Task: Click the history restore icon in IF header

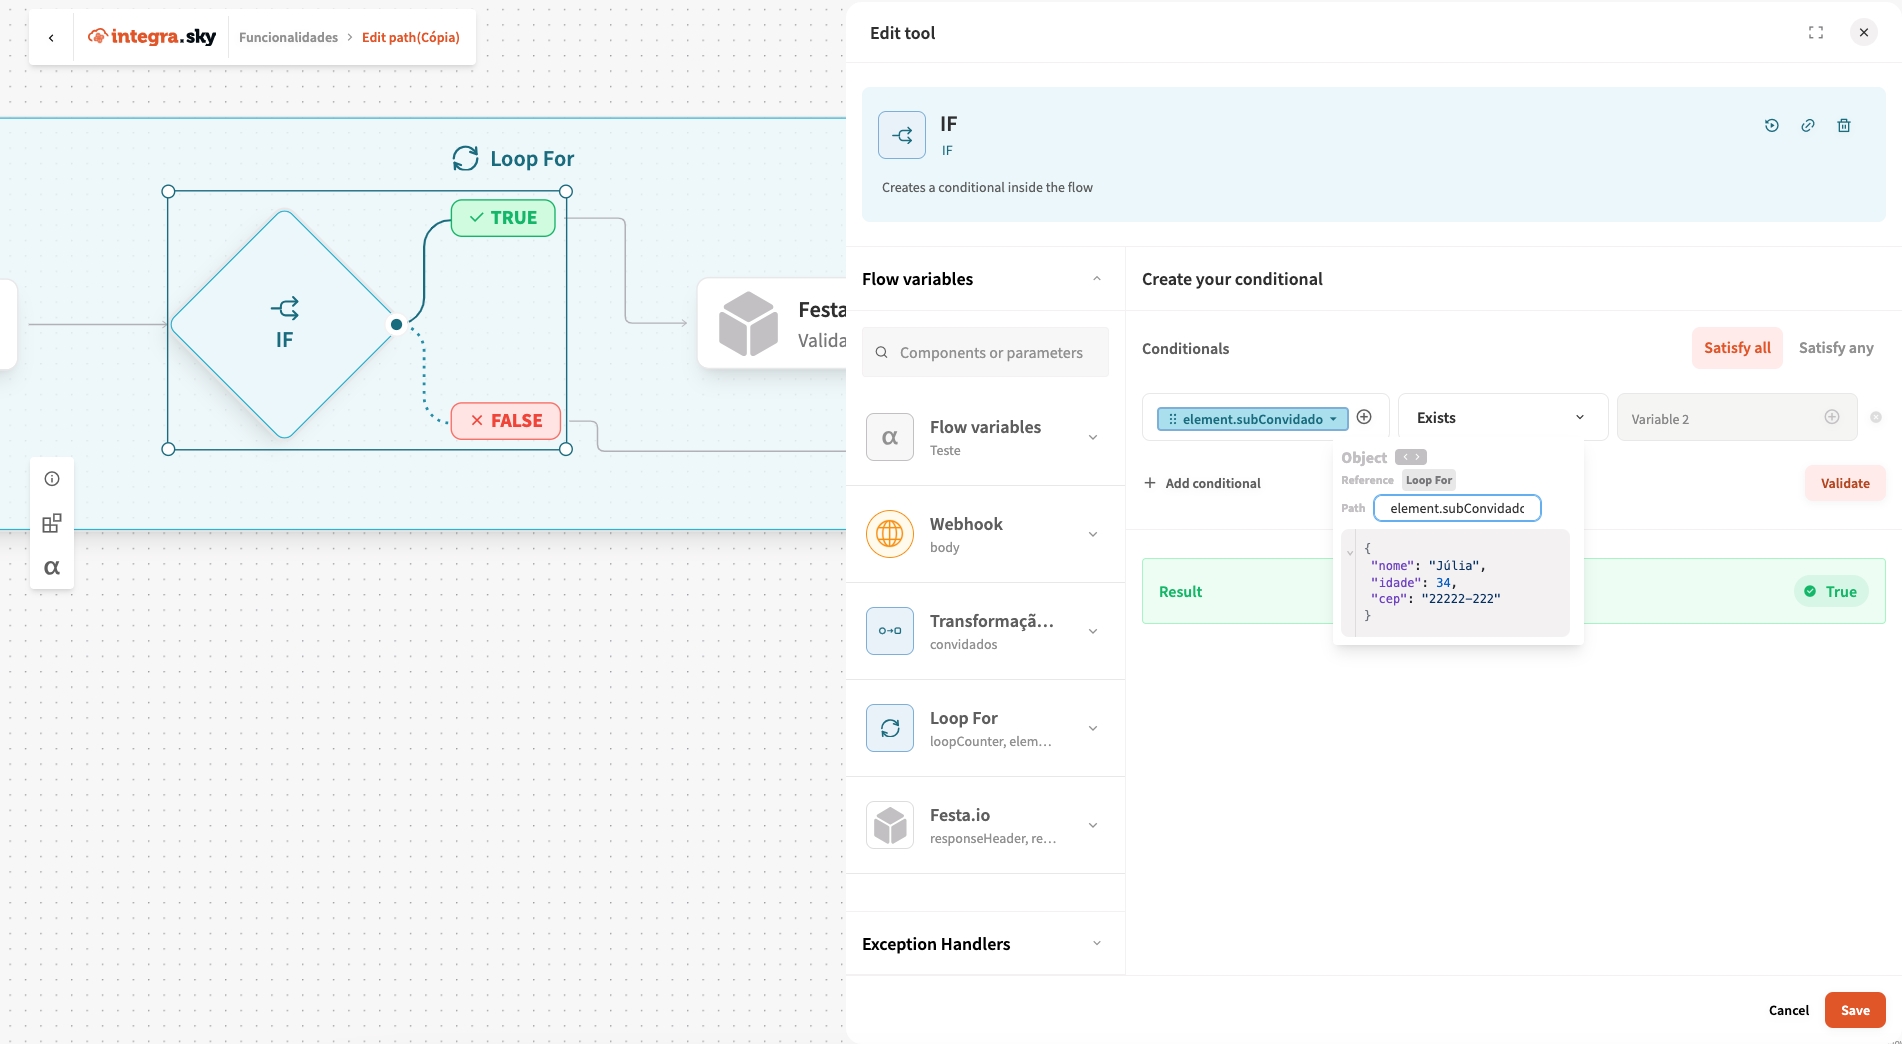Action: (x=1771, y=126)
